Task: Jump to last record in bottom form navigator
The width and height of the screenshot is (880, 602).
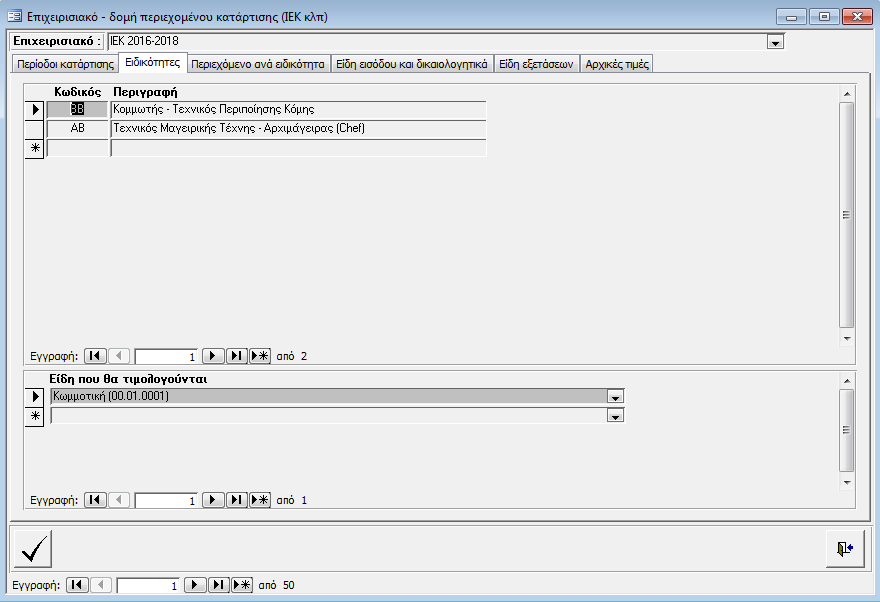Action: pyautogui.click(x=219, y=585)
